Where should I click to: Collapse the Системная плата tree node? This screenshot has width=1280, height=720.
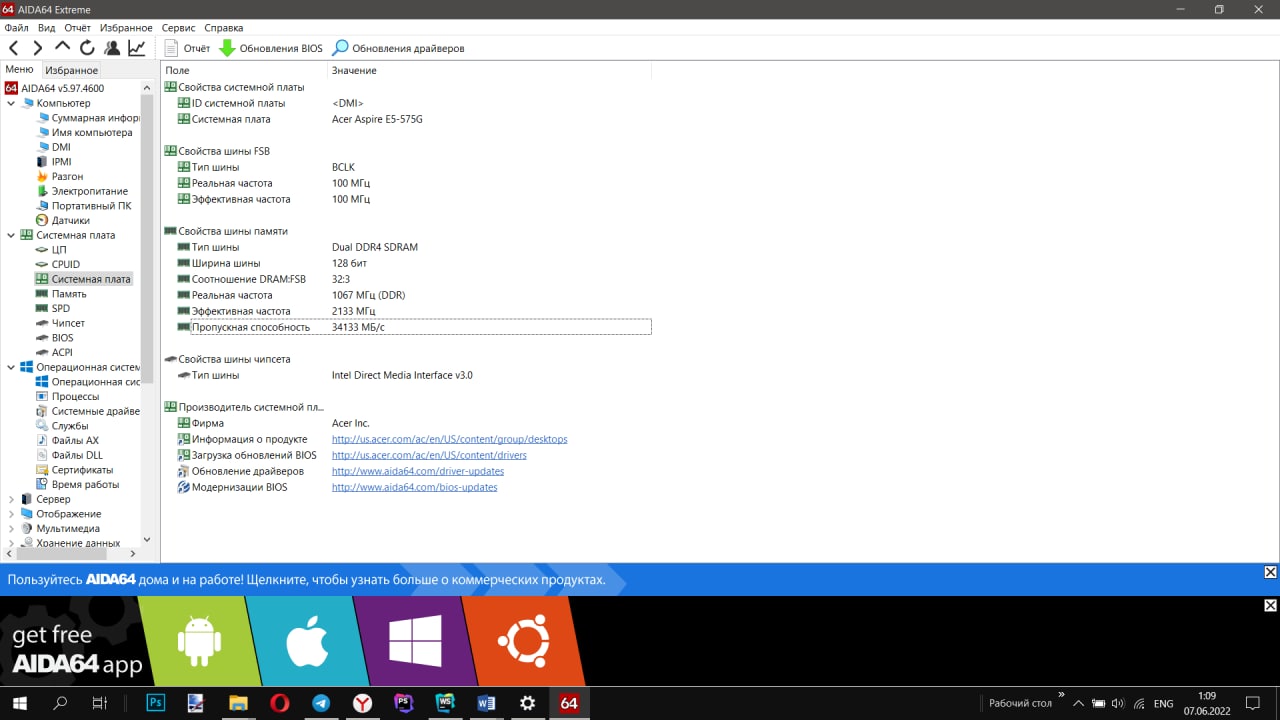11,235
